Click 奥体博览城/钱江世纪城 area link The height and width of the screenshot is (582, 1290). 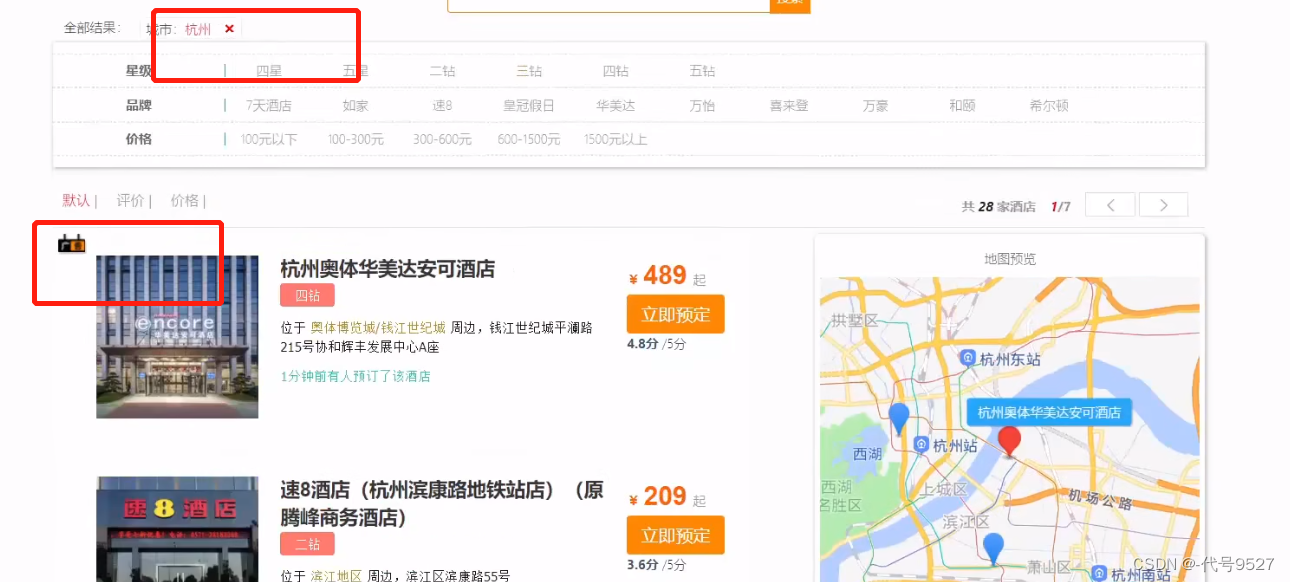(378, 327)
